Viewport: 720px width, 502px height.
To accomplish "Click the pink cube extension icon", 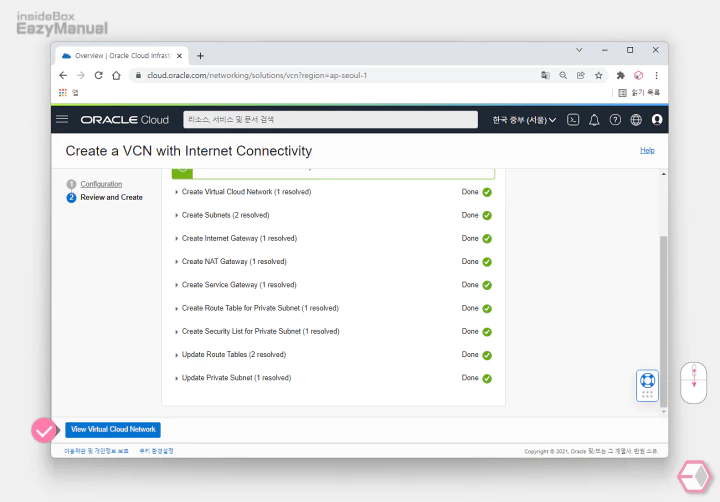I will click(638, 75).
